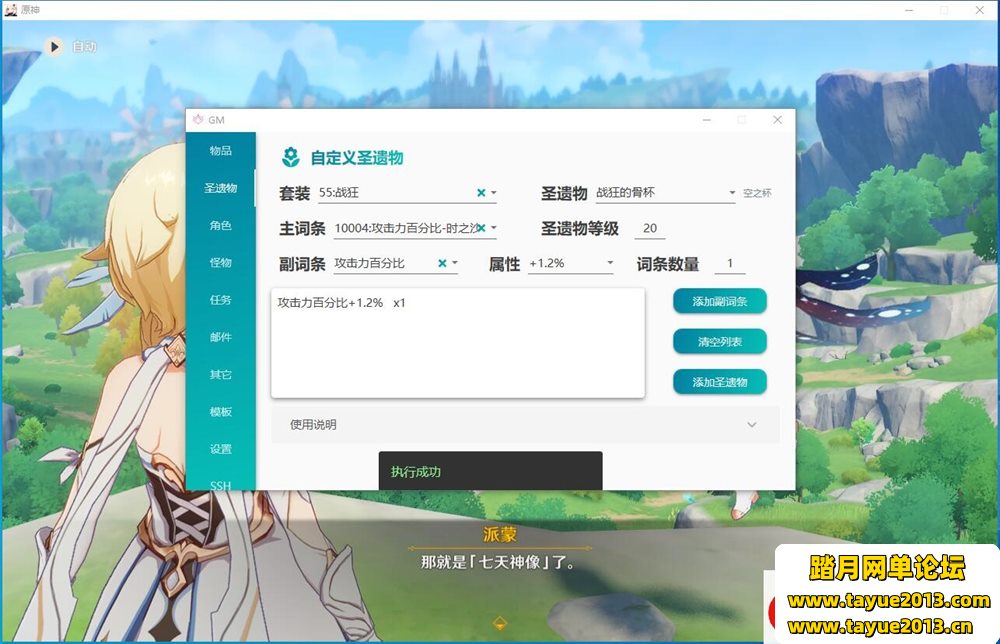Maximize the GM window
The image size is (1000, 644).
tap(742, 120)
